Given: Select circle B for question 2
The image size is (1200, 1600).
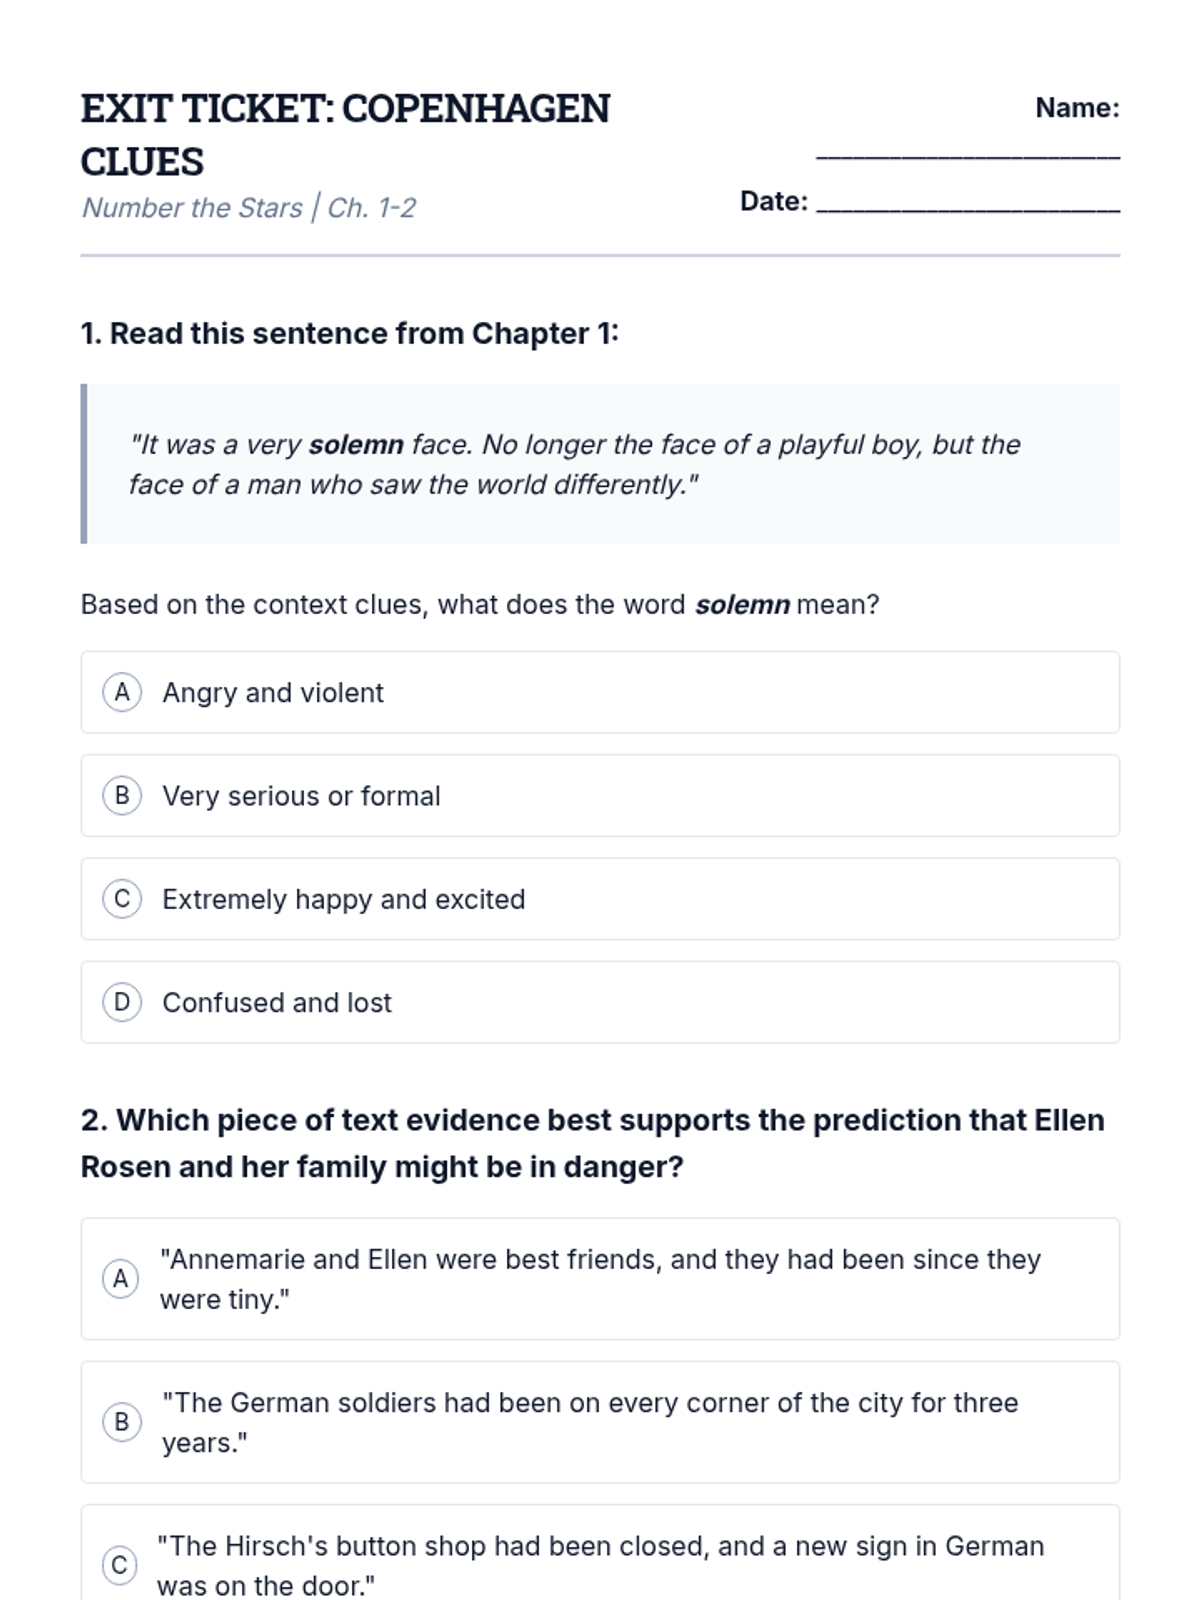Looking at the screenshot, I should tap(122, 1422).
